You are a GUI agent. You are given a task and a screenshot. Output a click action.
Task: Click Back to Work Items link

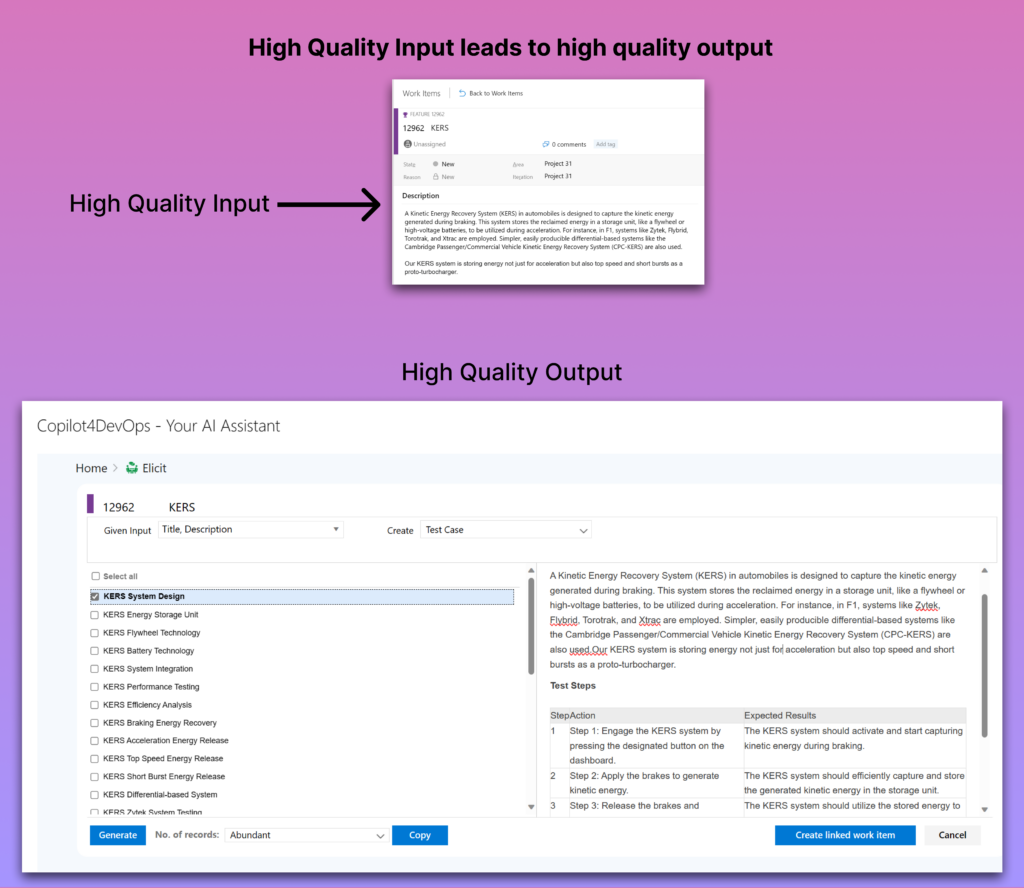496,93
